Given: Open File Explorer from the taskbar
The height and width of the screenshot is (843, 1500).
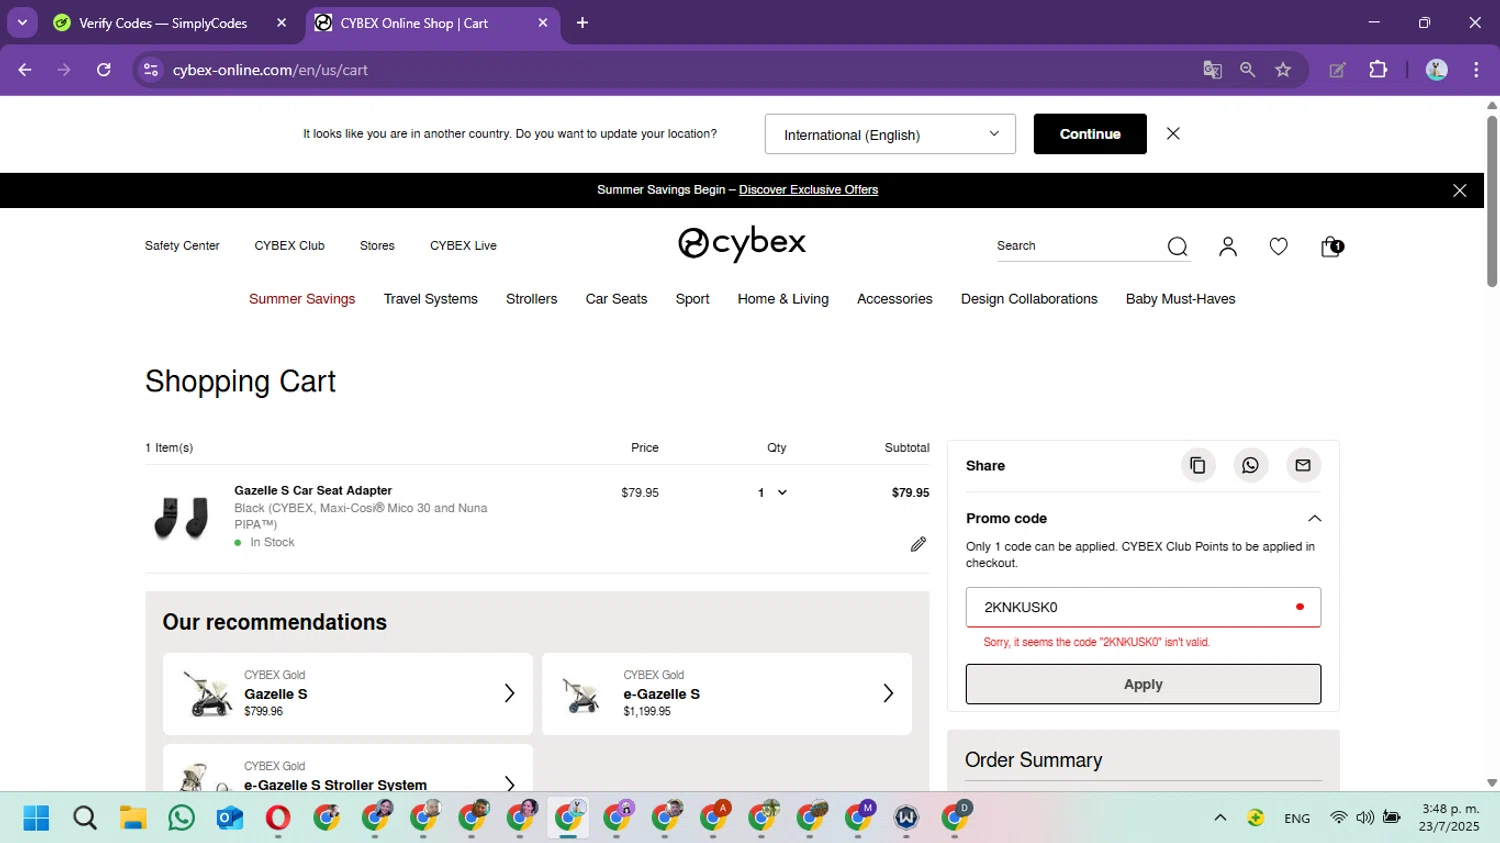Looking at the screenshot, I should pos(133,818).
